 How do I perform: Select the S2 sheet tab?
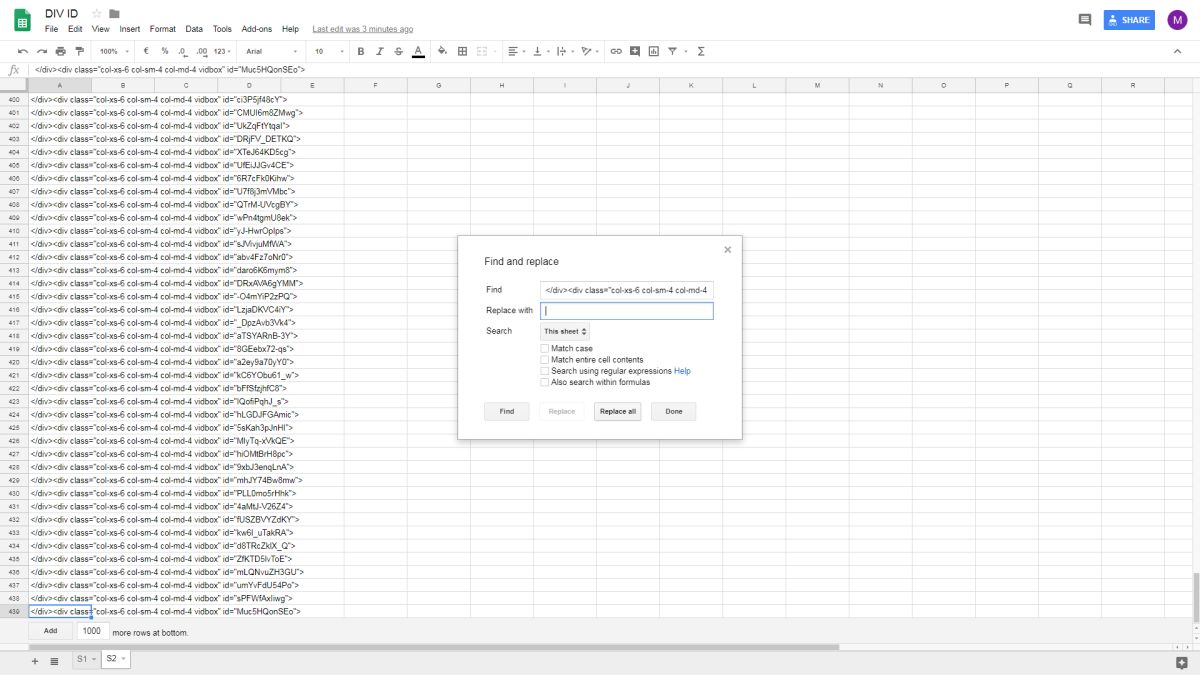coord(115,660)
